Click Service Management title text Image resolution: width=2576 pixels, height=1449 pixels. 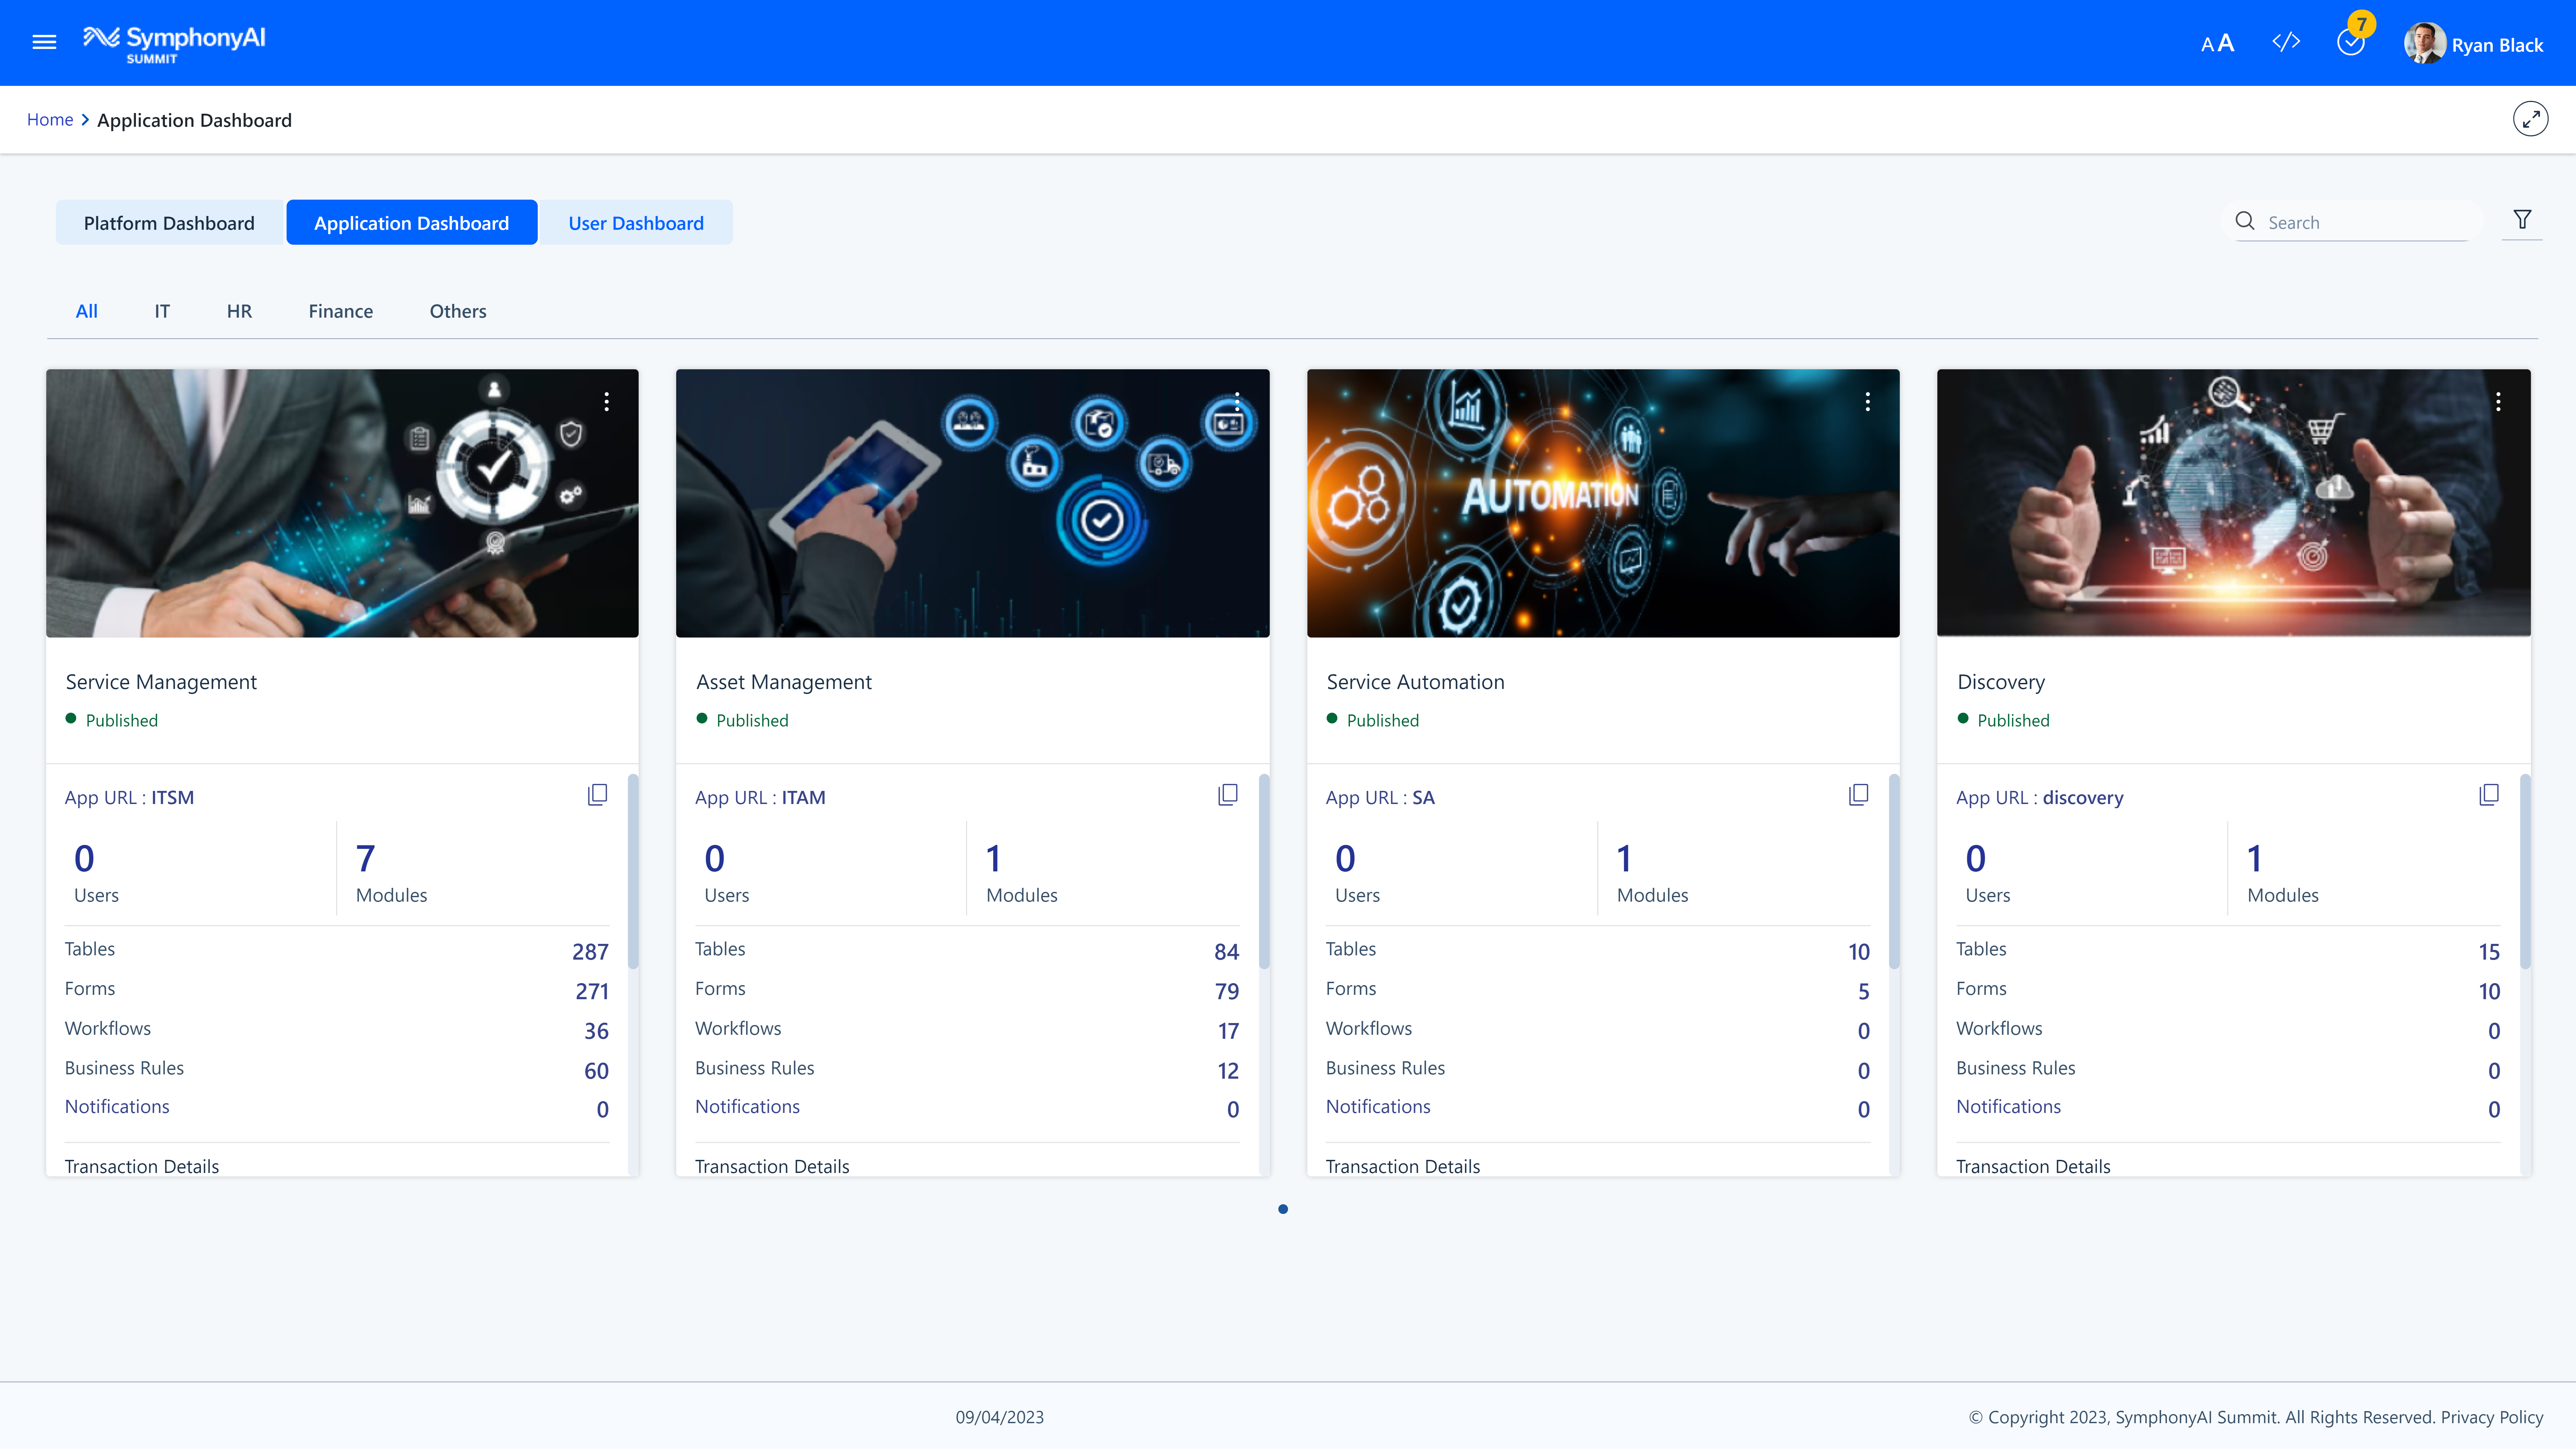point(161,682)
